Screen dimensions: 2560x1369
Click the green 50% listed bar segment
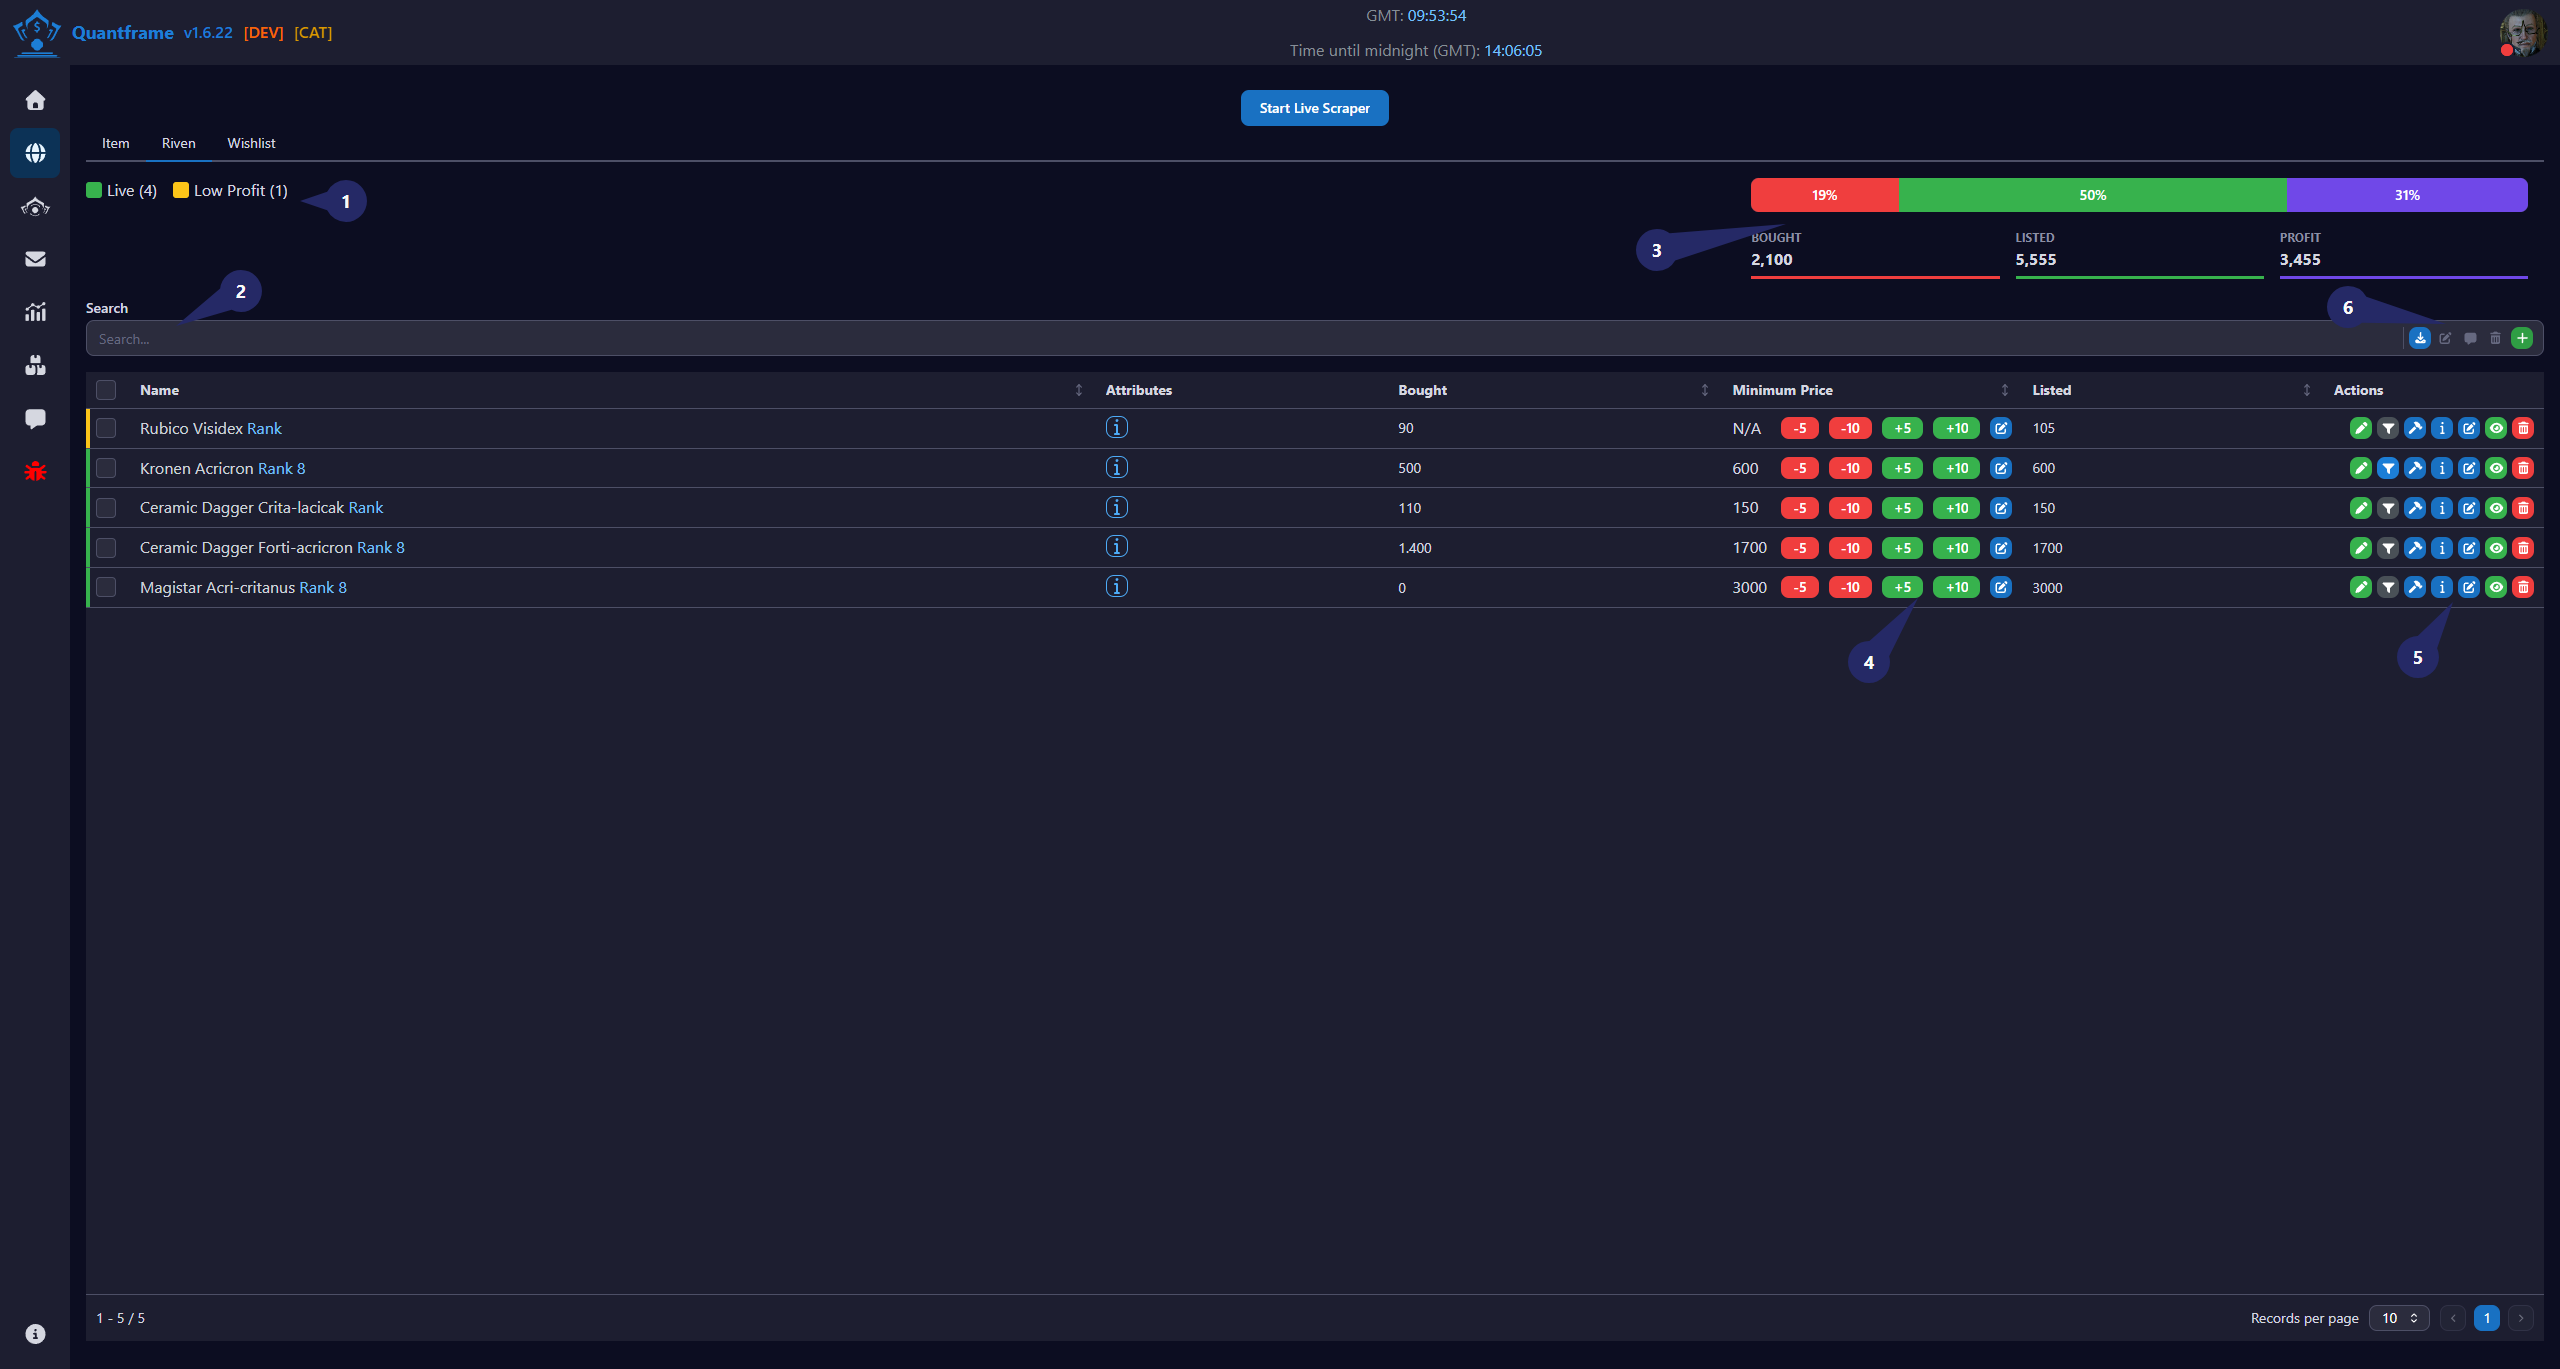[2092, 195]
